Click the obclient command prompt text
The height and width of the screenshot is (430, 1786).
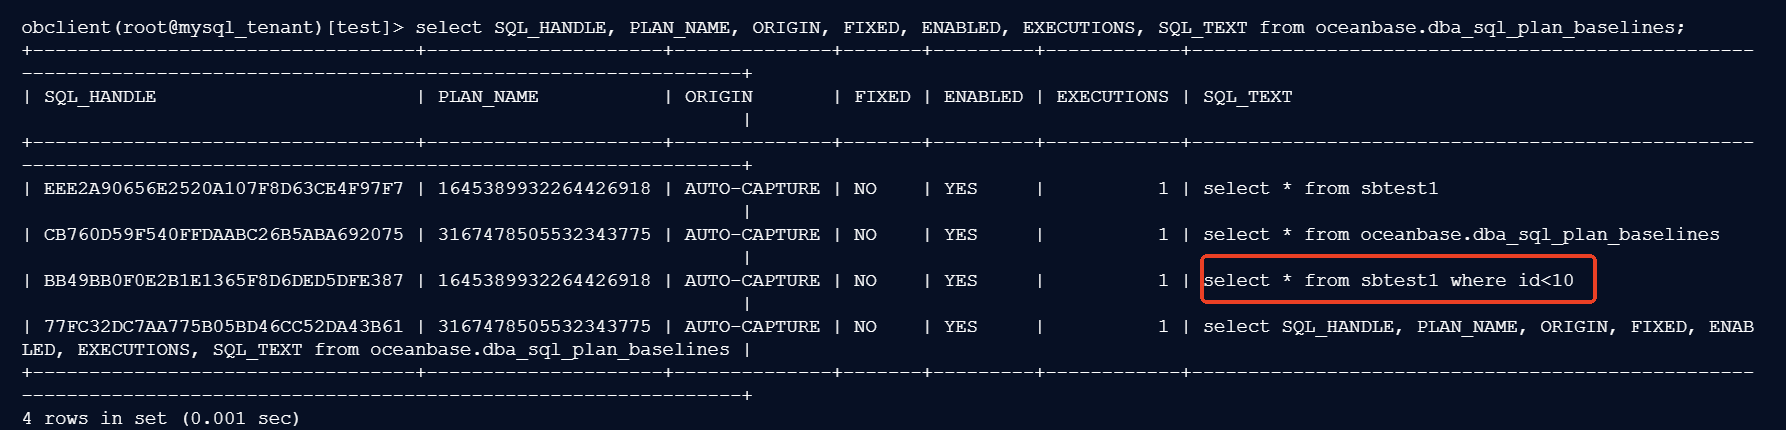(x=212, y=28)
